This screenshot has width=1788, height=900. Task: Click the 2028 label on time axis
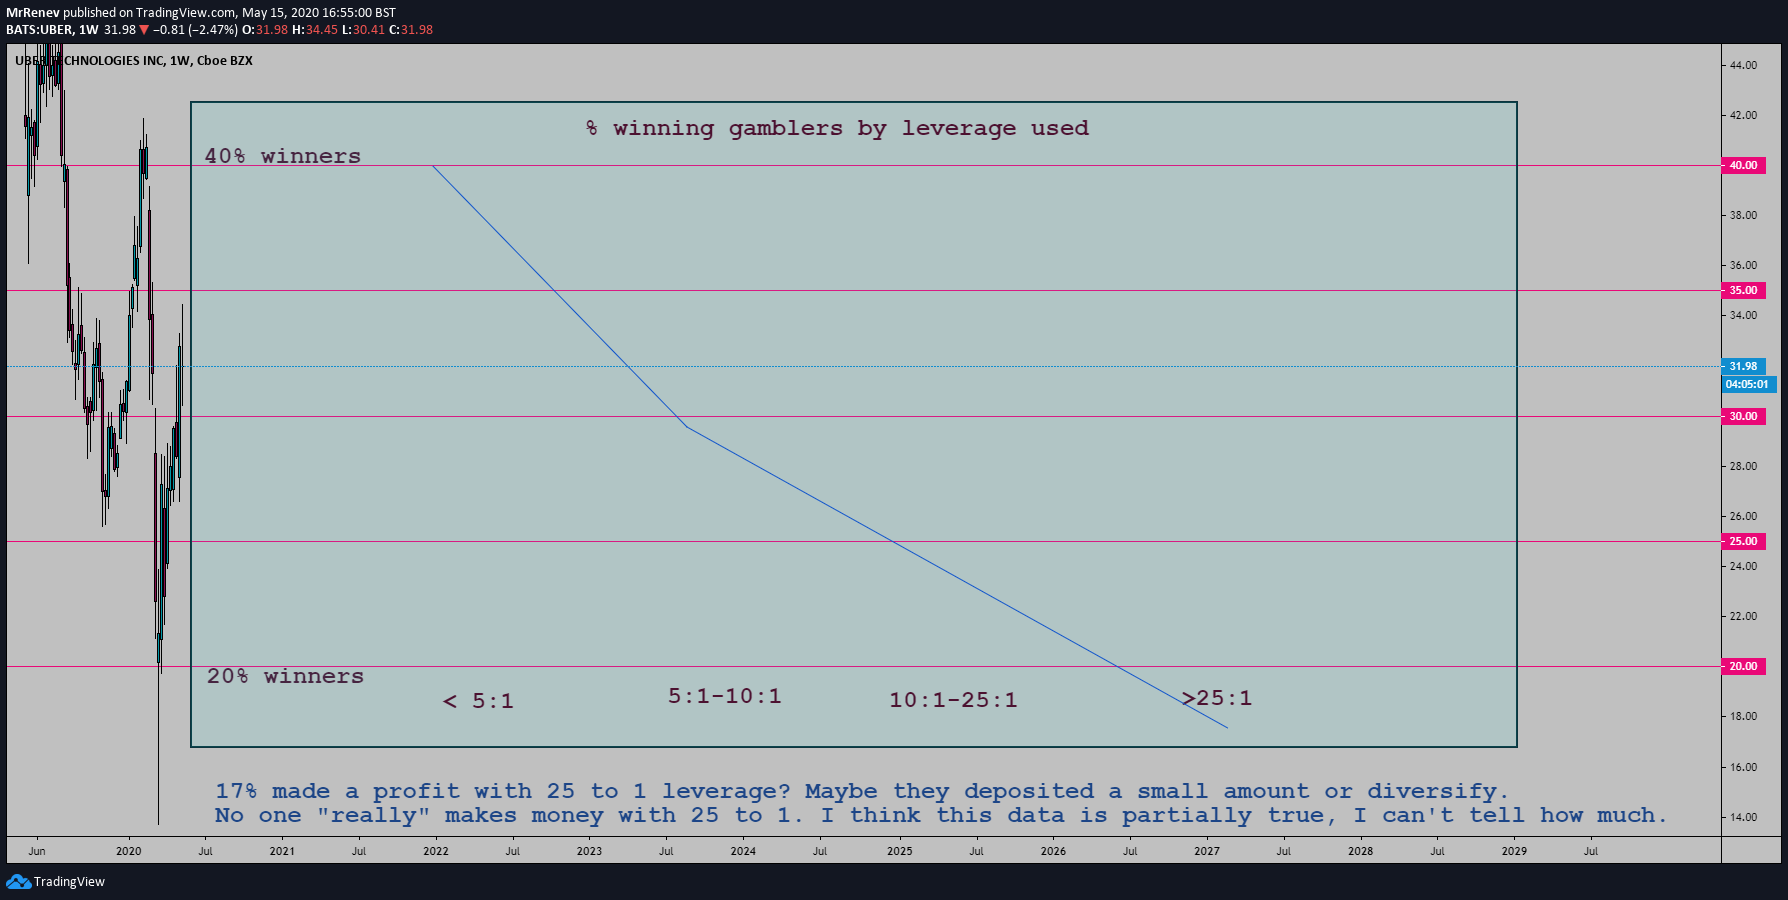click(x=1360, y=851)
